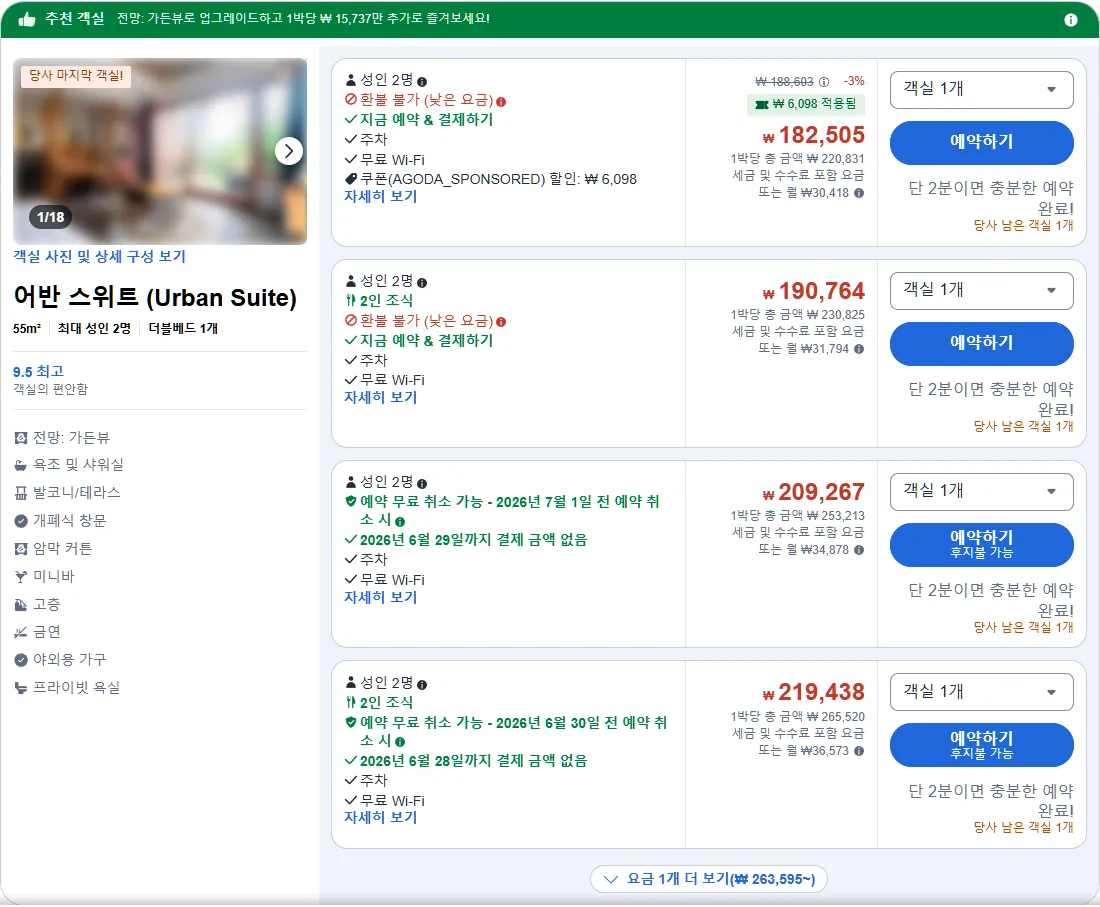The image size is (1100, 907).
Task: Open the 객실 1개 dropdown for the ₩190,764 rate
Action: point(981,290)
